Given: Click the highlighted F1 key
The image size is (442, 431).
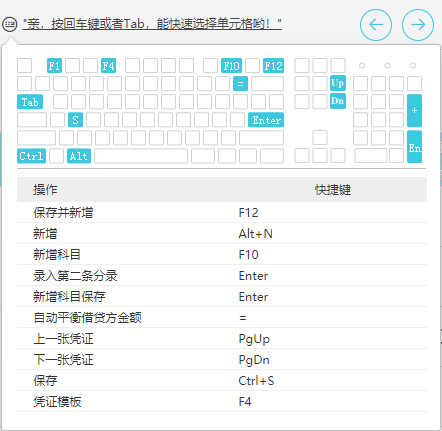Looking at the screenshot, I should coord(54,66).
